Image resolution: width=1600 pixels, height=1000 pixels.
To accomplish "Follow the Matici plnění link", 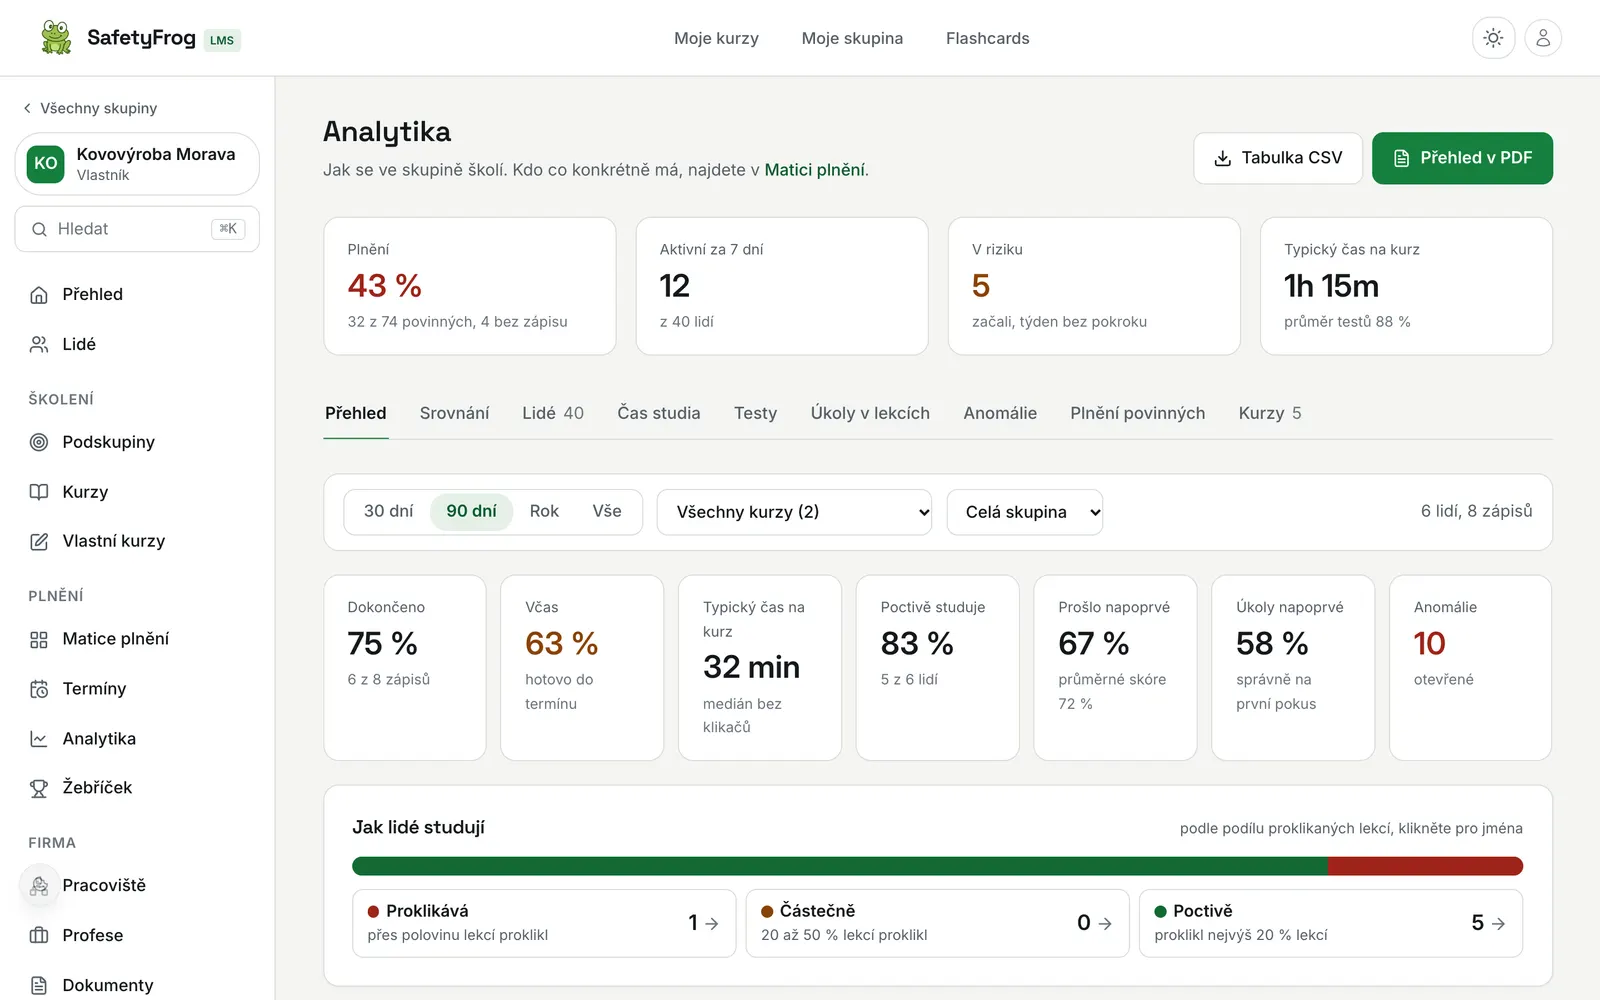I will [814, 170].
